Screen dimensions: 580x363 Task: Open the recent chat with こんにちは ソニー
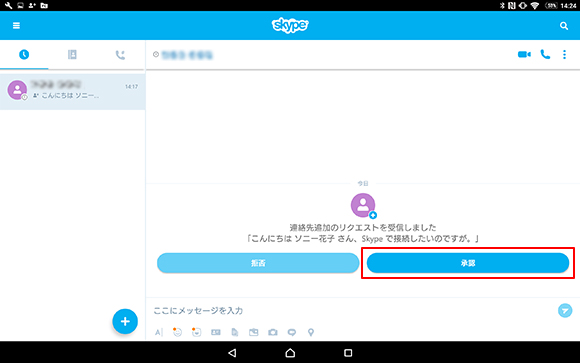click(x=72, y=91)
